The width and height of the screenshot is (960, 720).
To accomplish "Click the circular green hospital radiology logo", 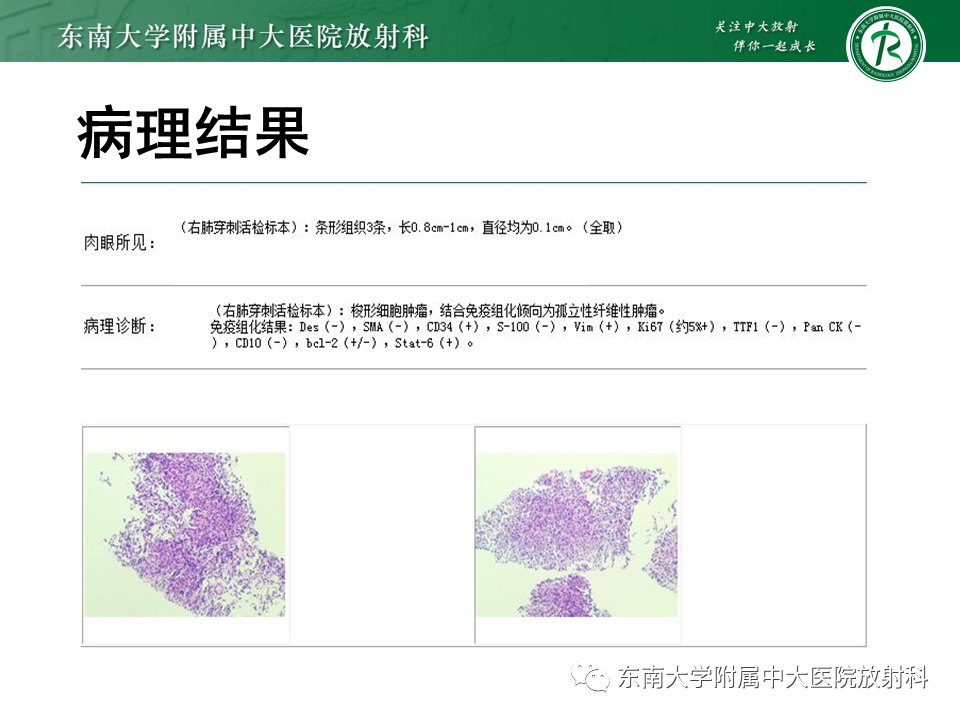I will 886,44.
